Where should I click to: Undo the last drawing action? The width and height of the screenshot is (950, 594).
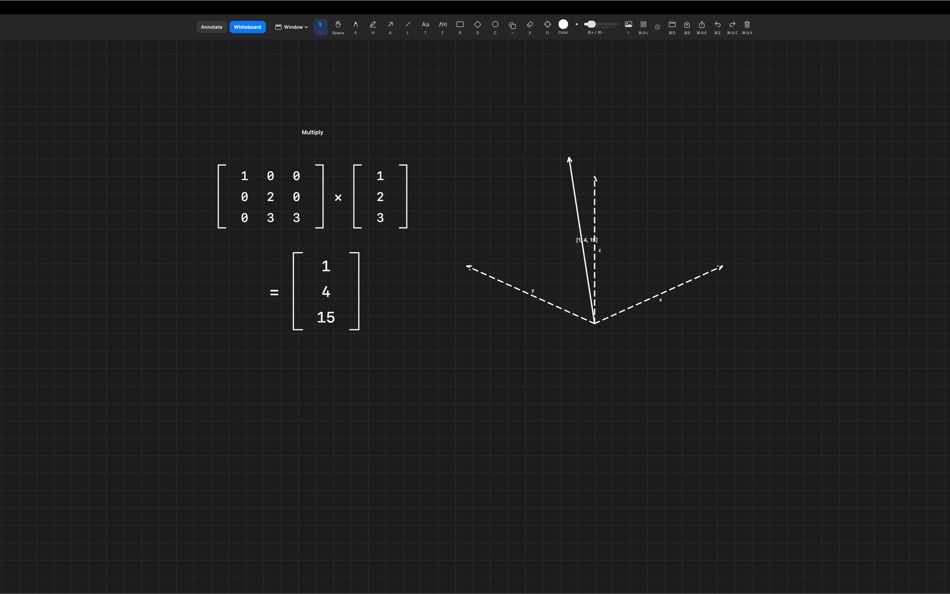pos(717,23)
